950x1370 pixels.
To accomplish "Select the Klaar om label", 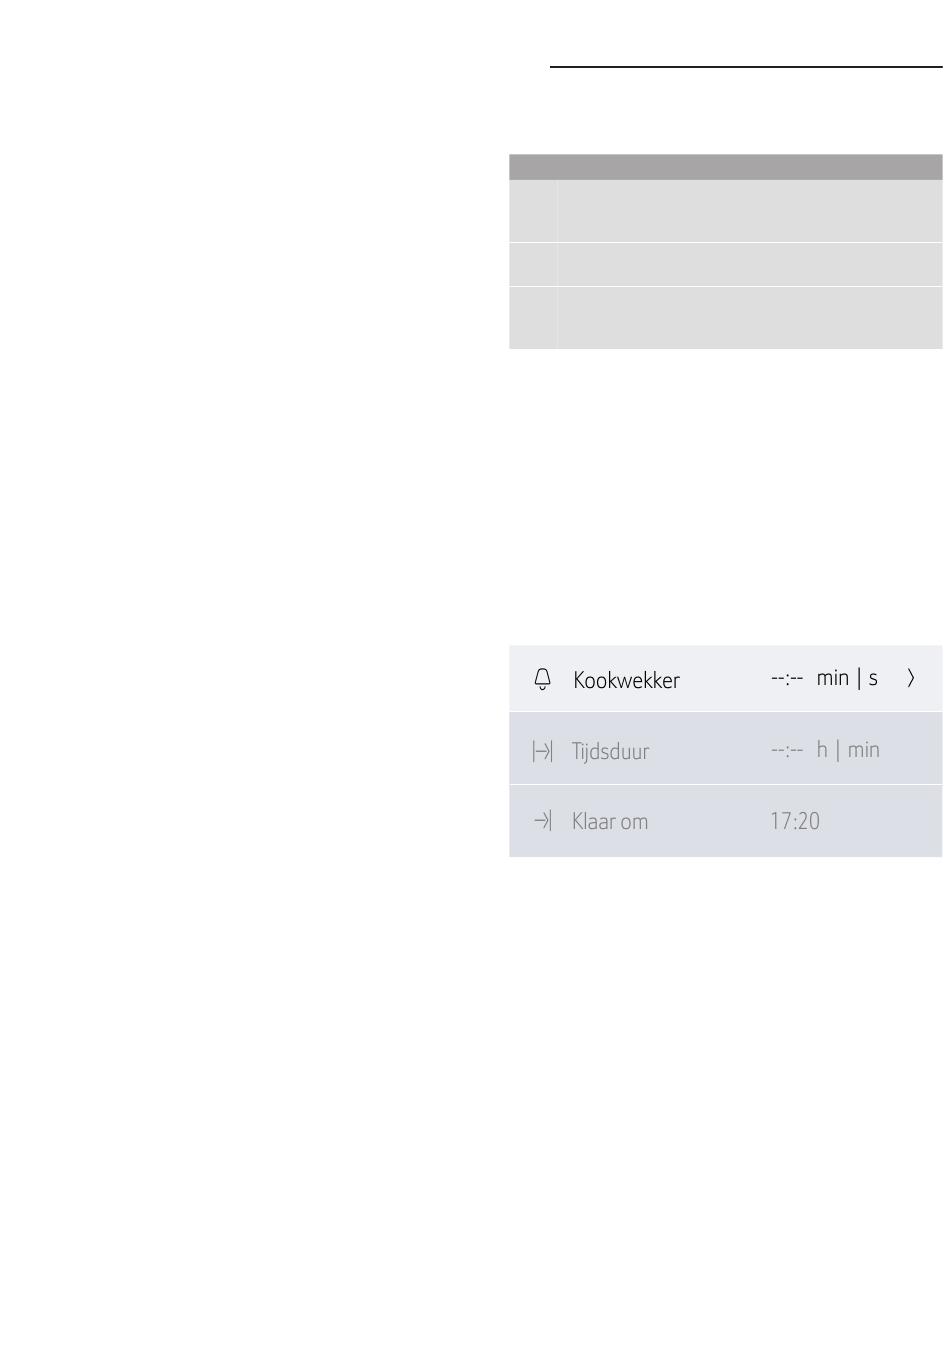I will (609, 822).
